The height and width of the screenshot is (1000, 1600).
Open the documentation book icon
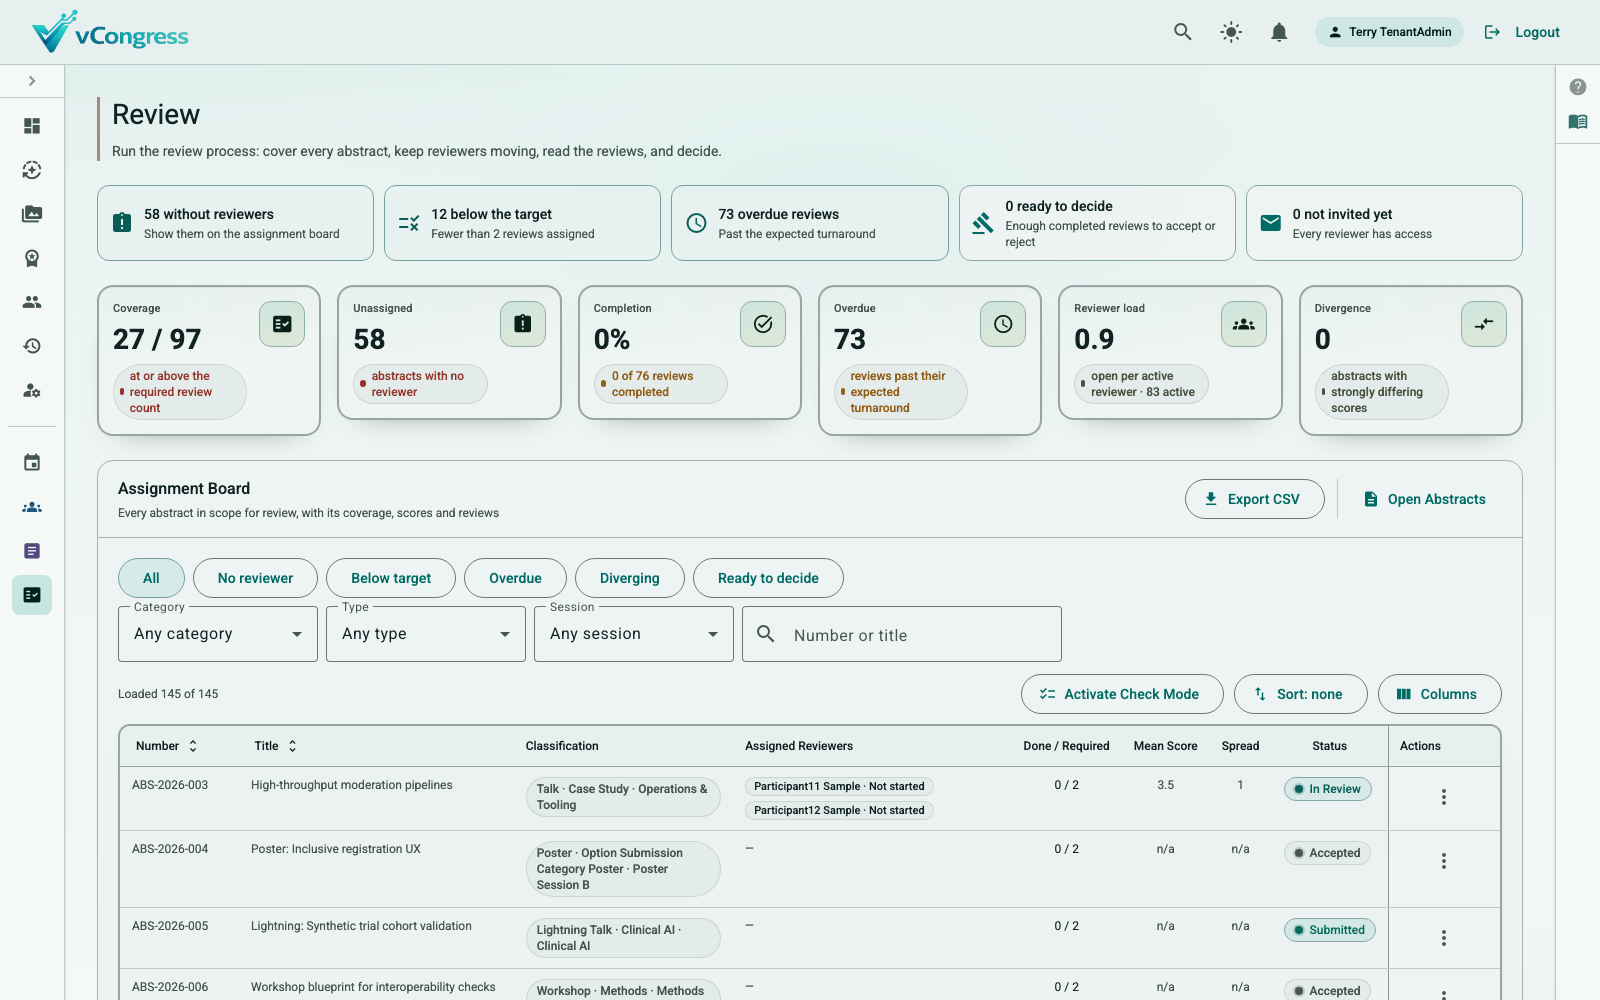point(1578,122)
